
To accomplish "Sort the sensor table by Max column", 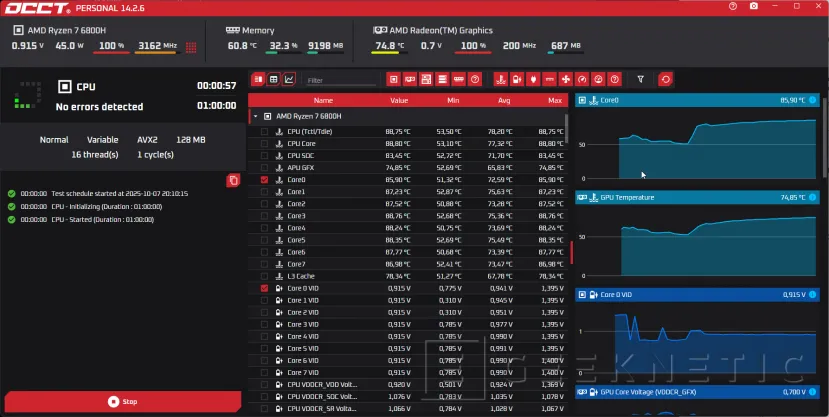I will [555, 100].
